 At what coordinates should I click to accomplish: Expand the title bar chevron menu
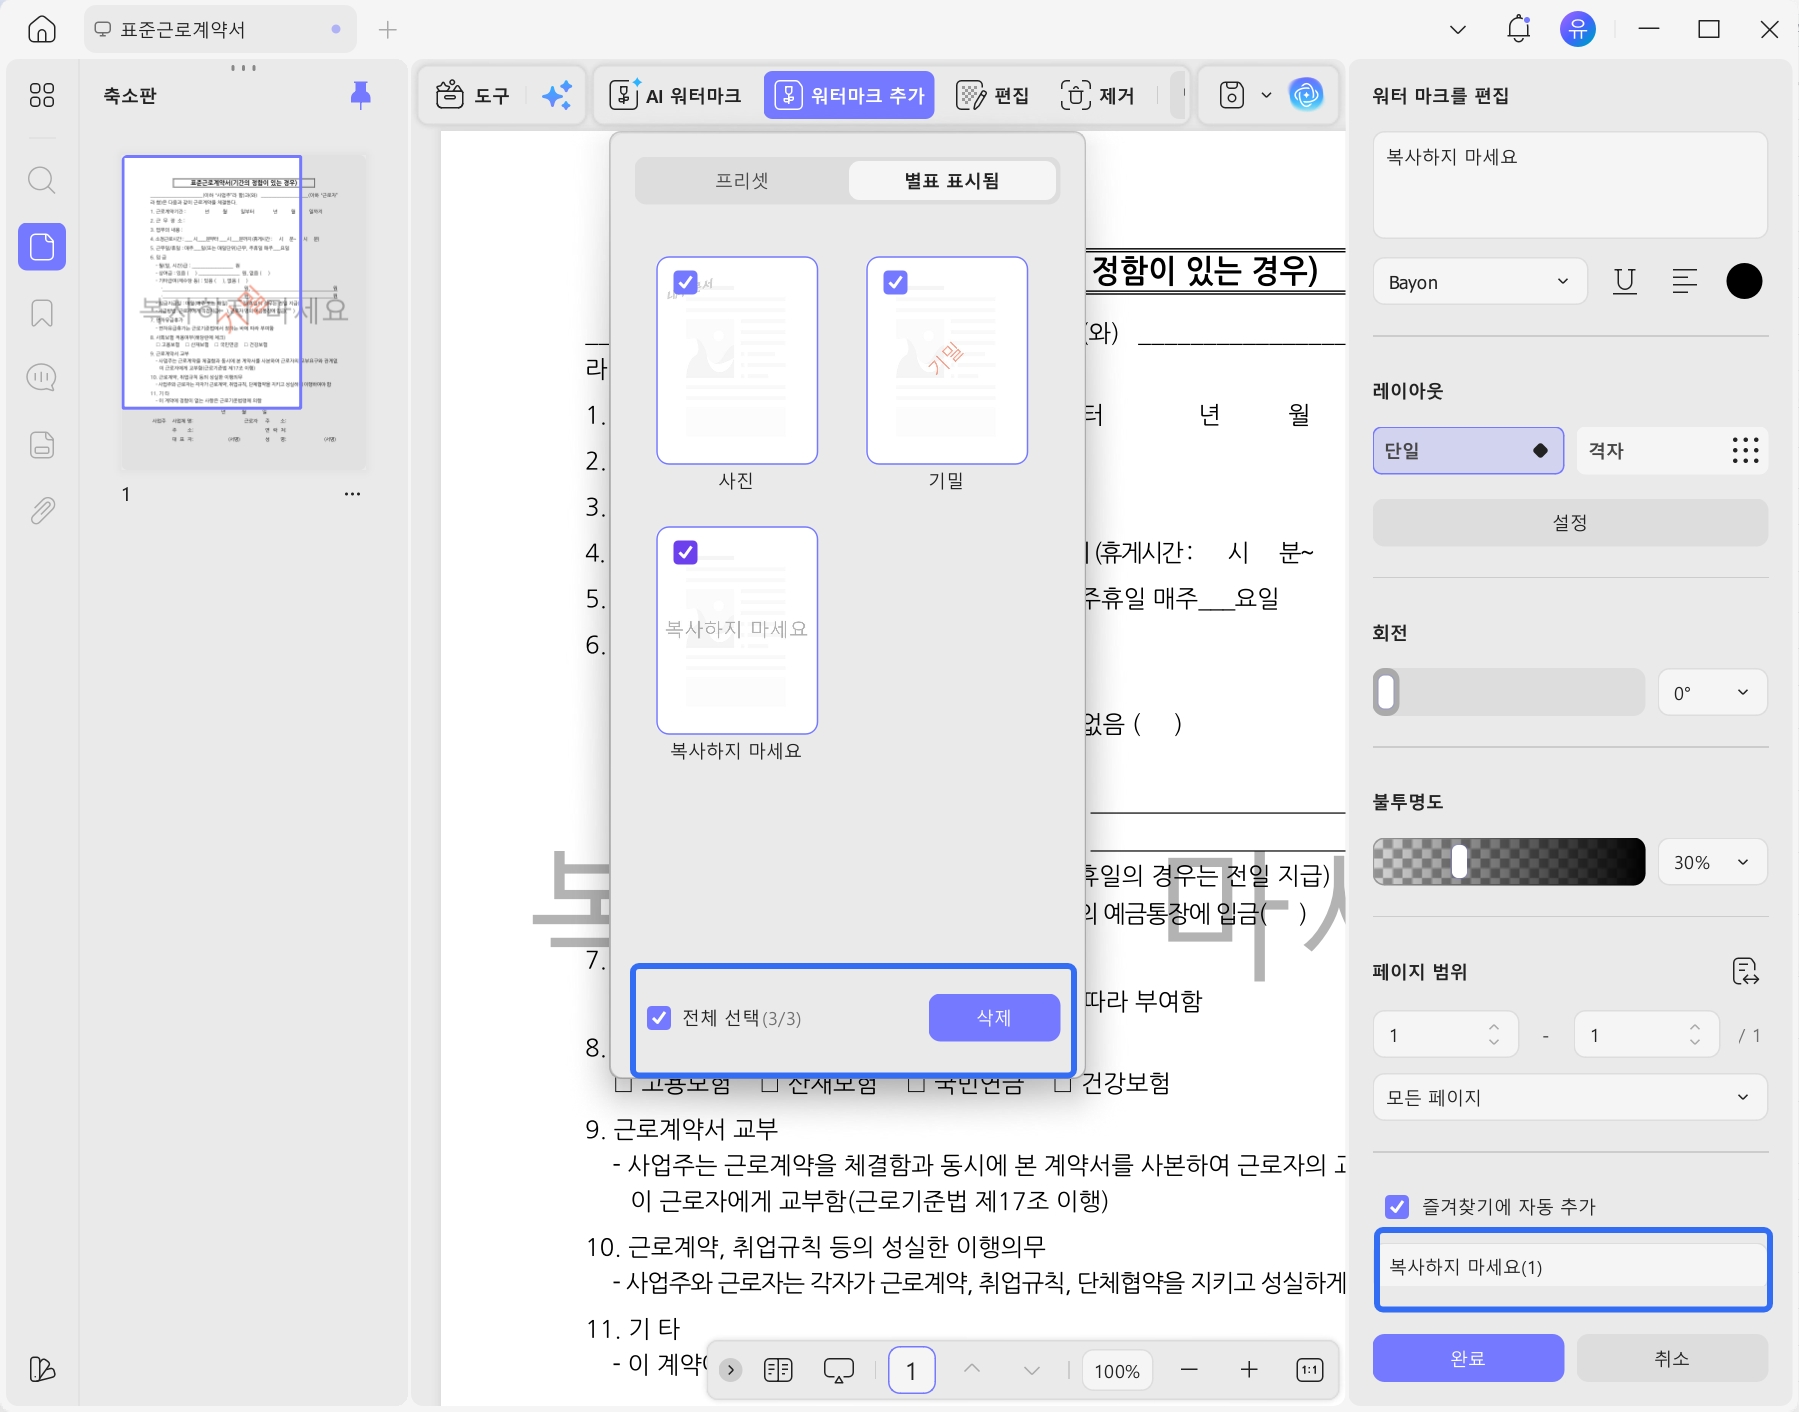point(1458,29)
